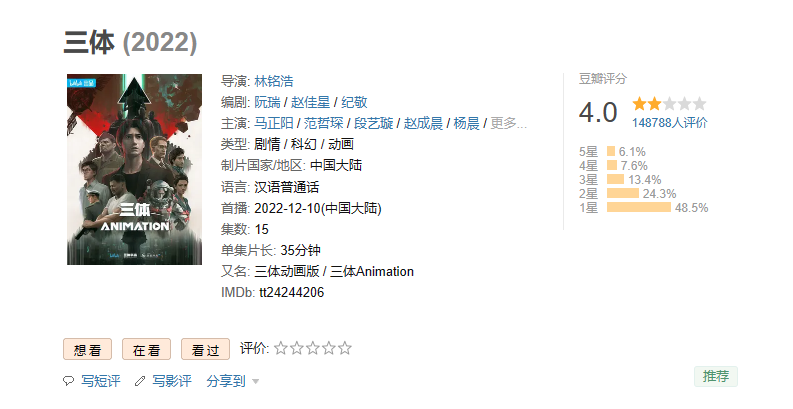Screen dimensions: 793x409
Task: Rate five stars in 评价 row
Action: click(344, 348)
